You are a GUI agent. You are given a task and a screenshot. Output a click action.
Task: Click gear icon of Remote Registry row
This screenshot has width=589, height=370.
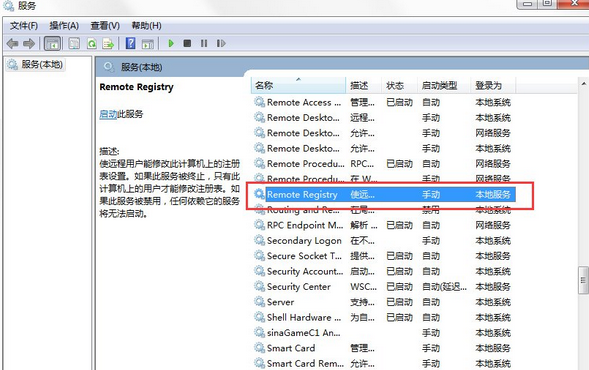click(x=259, y=194)
